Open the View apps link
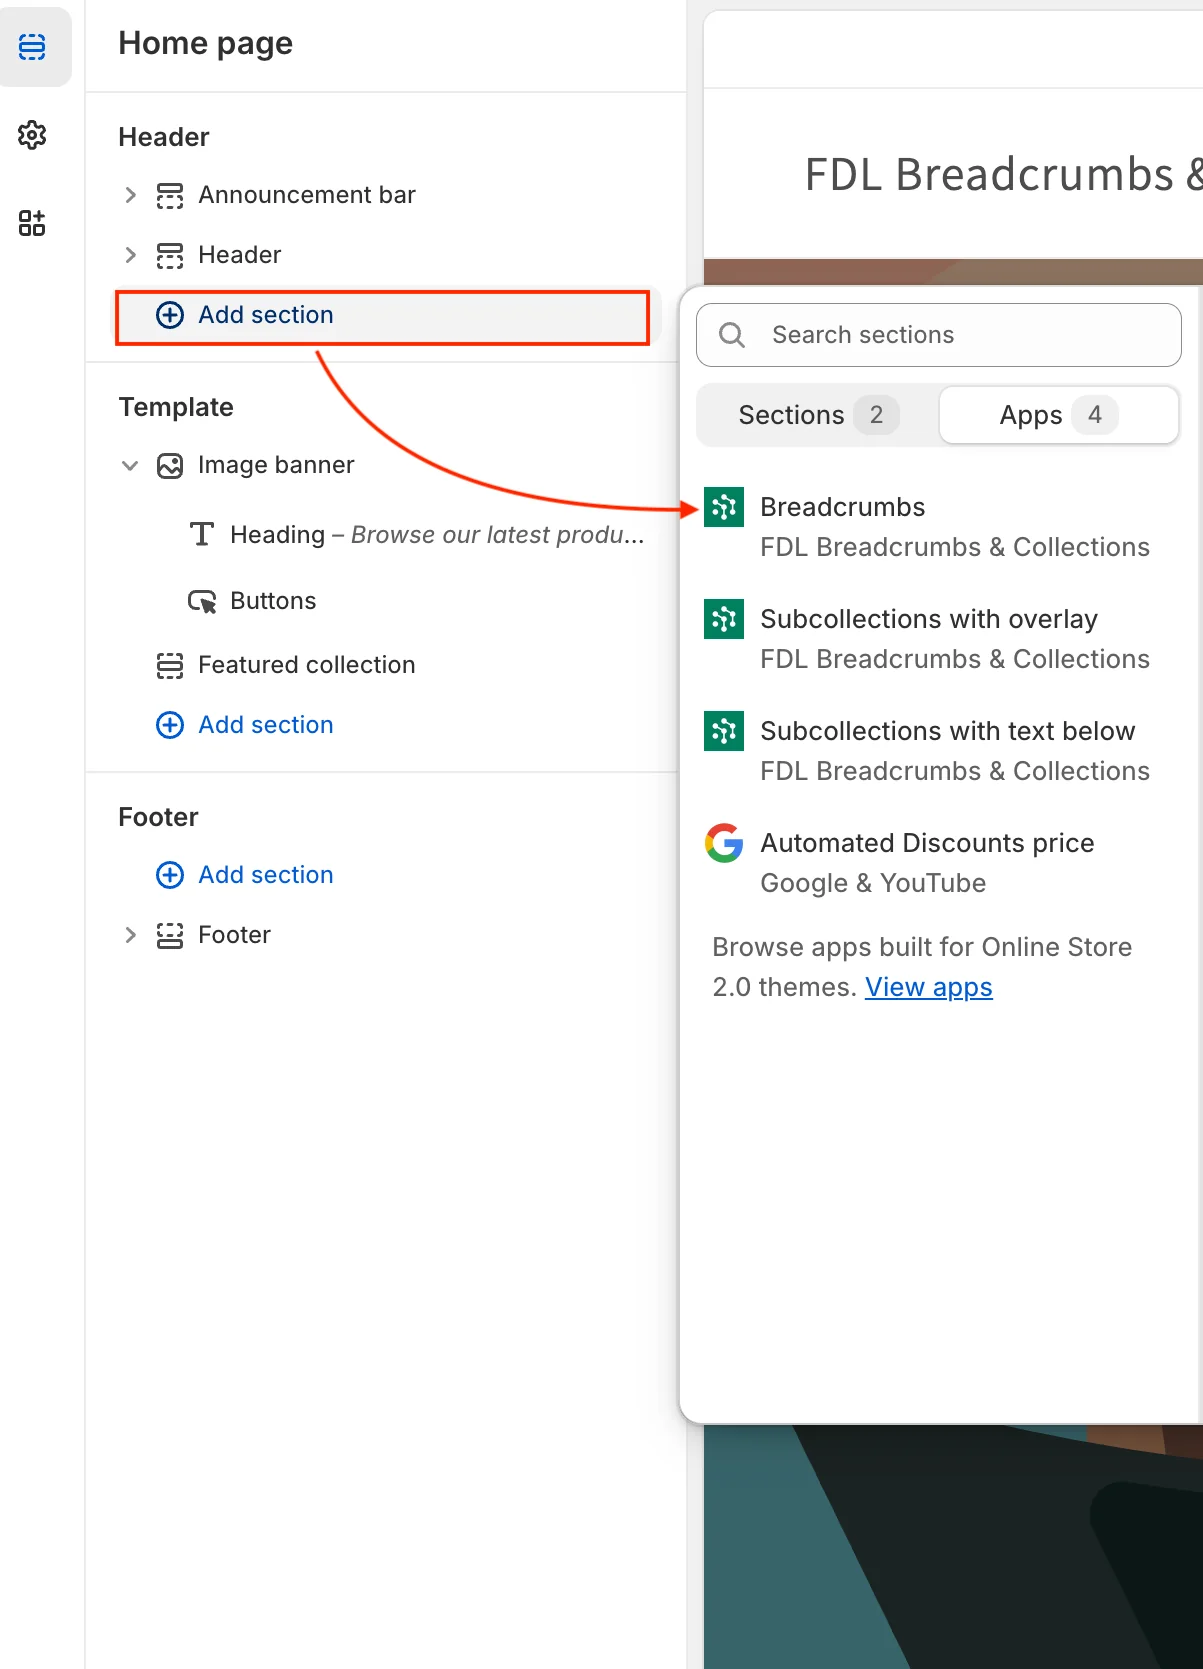This screenshot has width=1203, height=1669. click(x=928, y=988)
